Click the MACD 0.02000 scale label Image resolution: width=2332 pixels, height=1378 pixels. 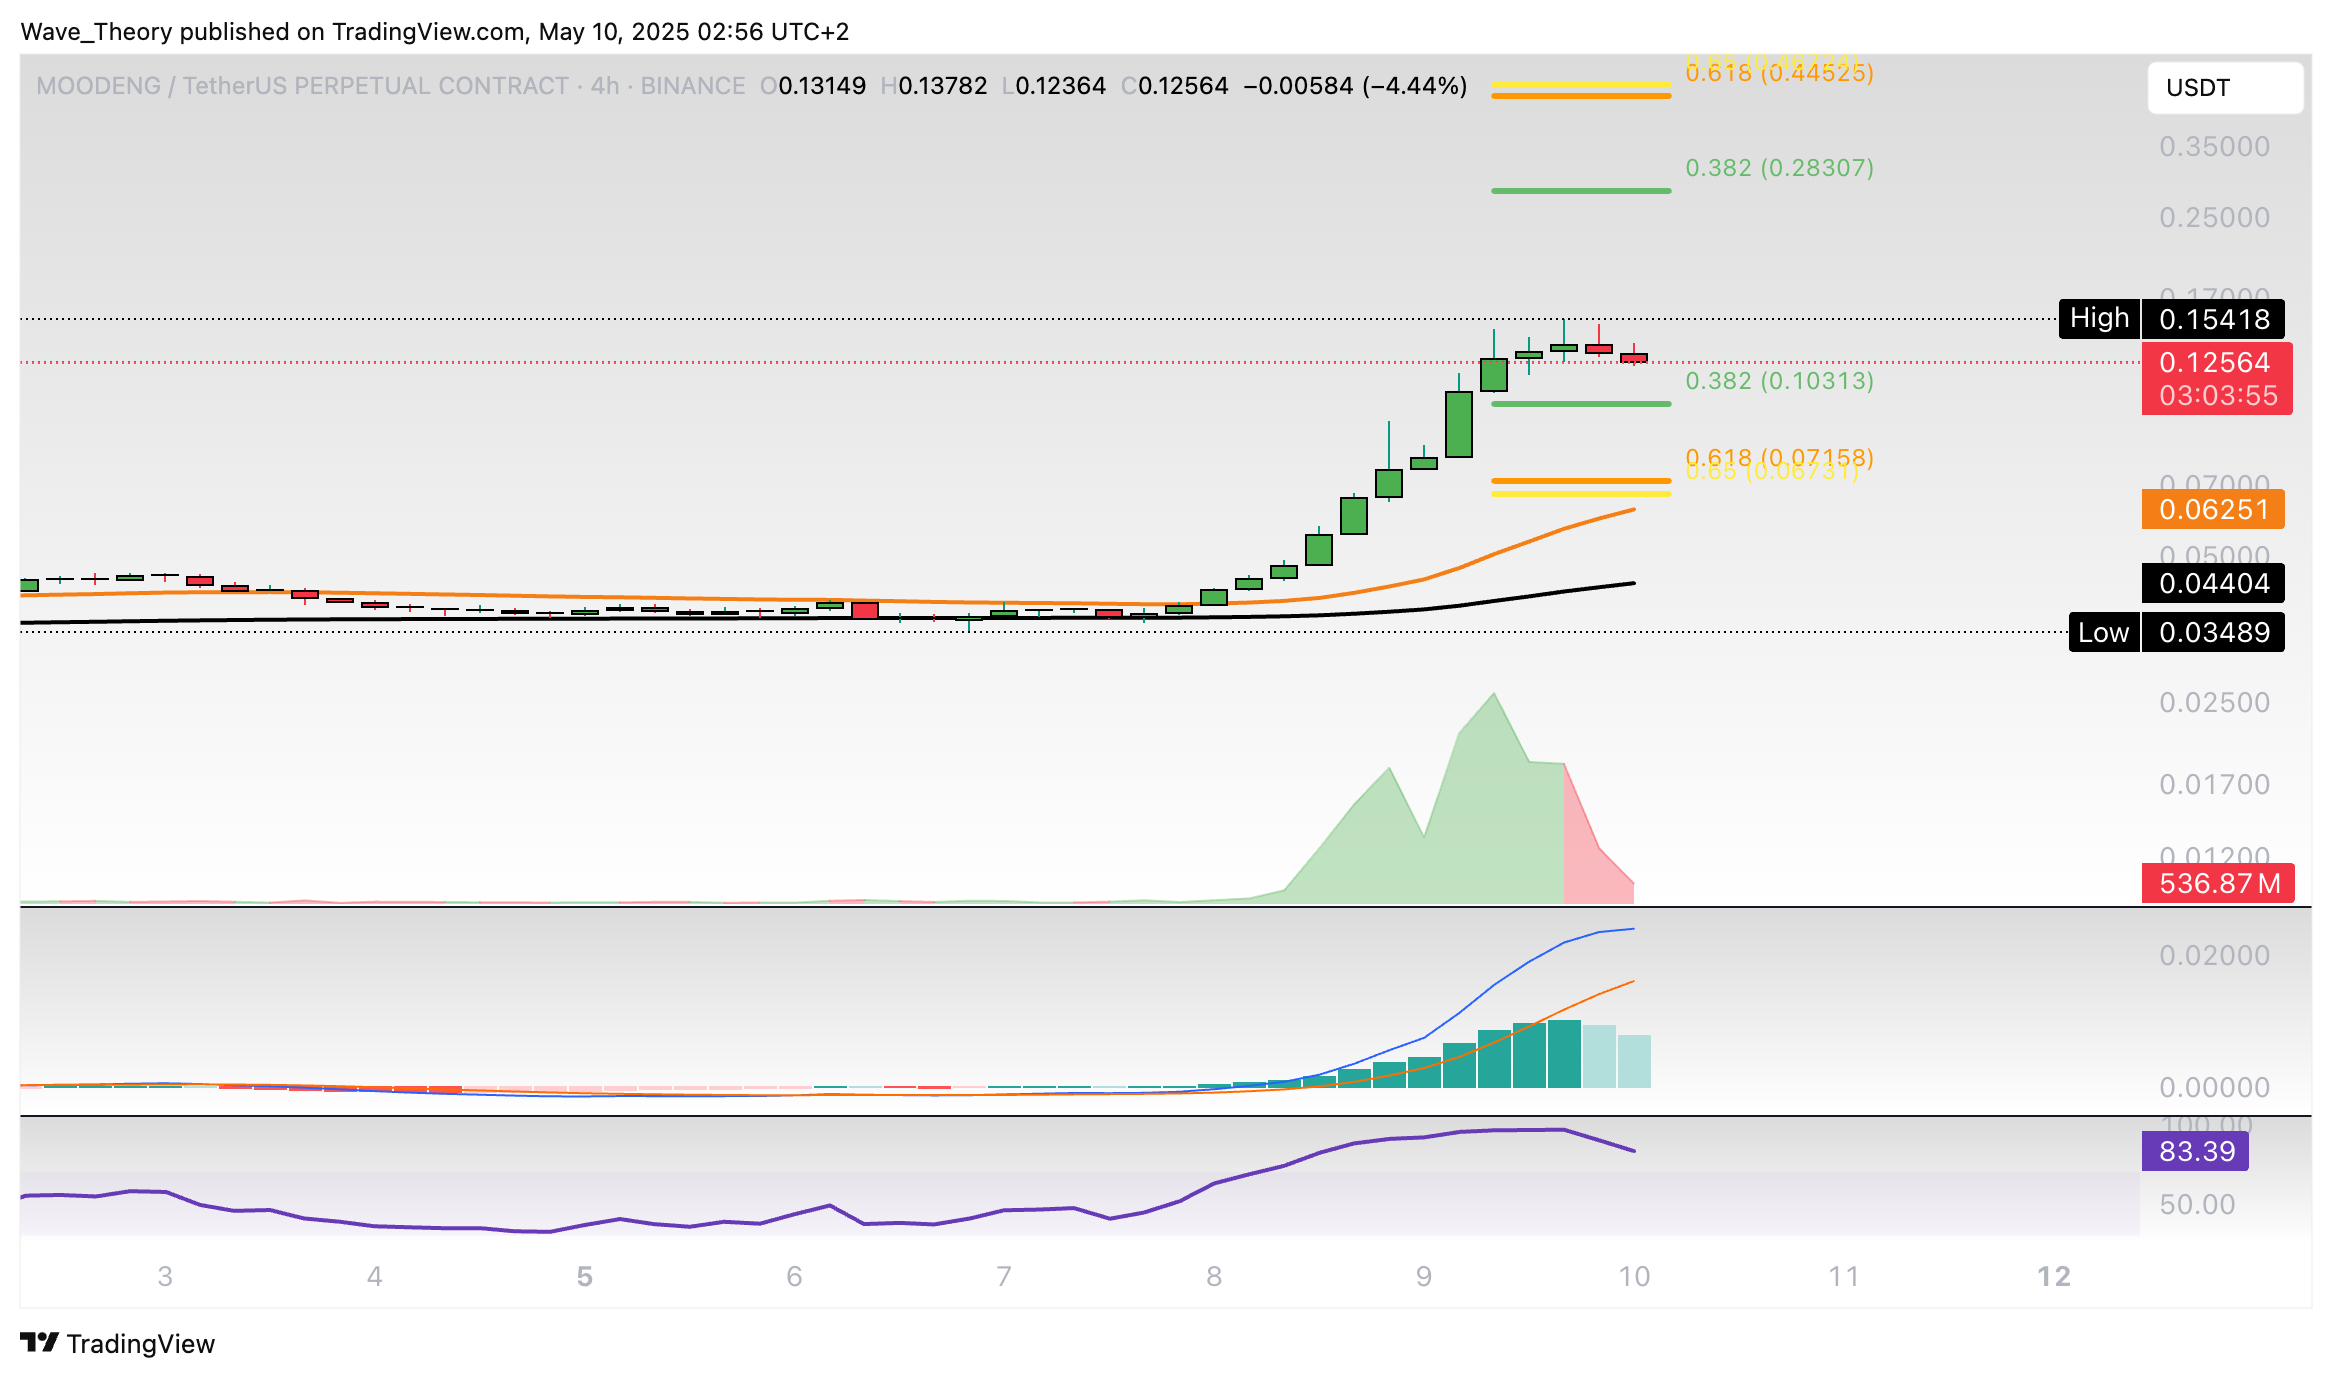tap(2214, 955)
